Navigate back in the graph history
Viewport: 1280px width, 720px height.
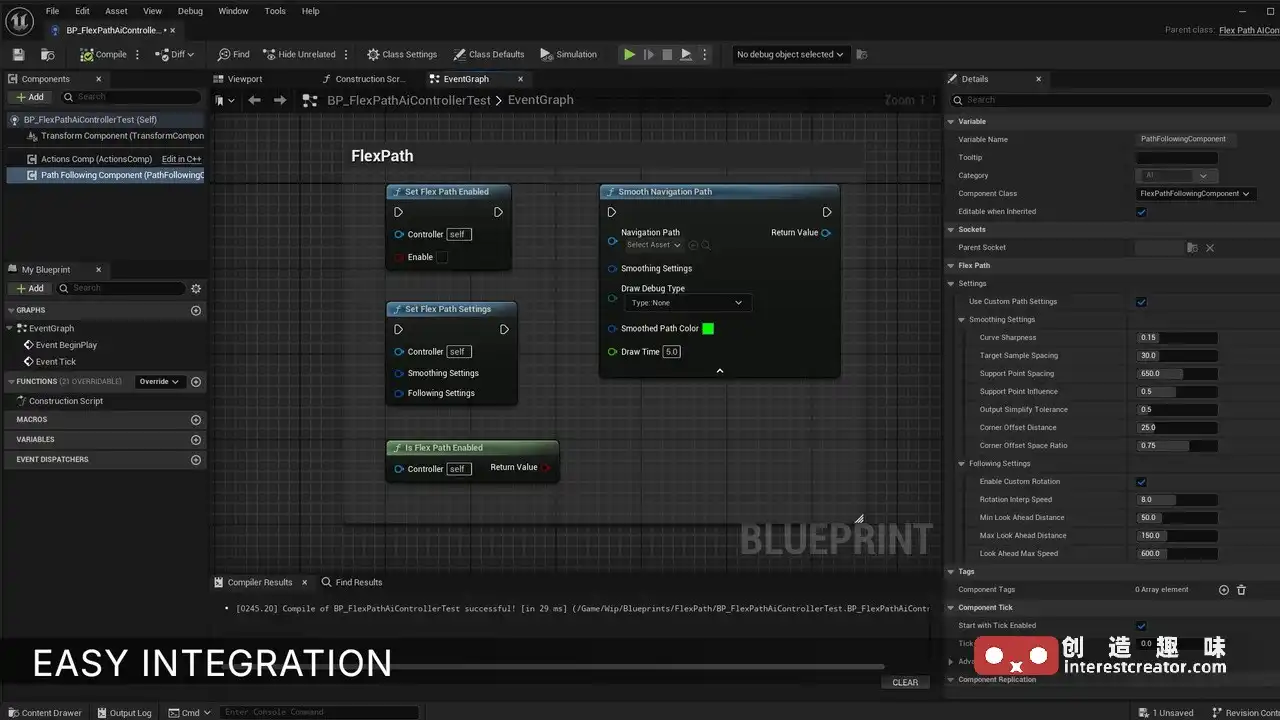point(254,100)
